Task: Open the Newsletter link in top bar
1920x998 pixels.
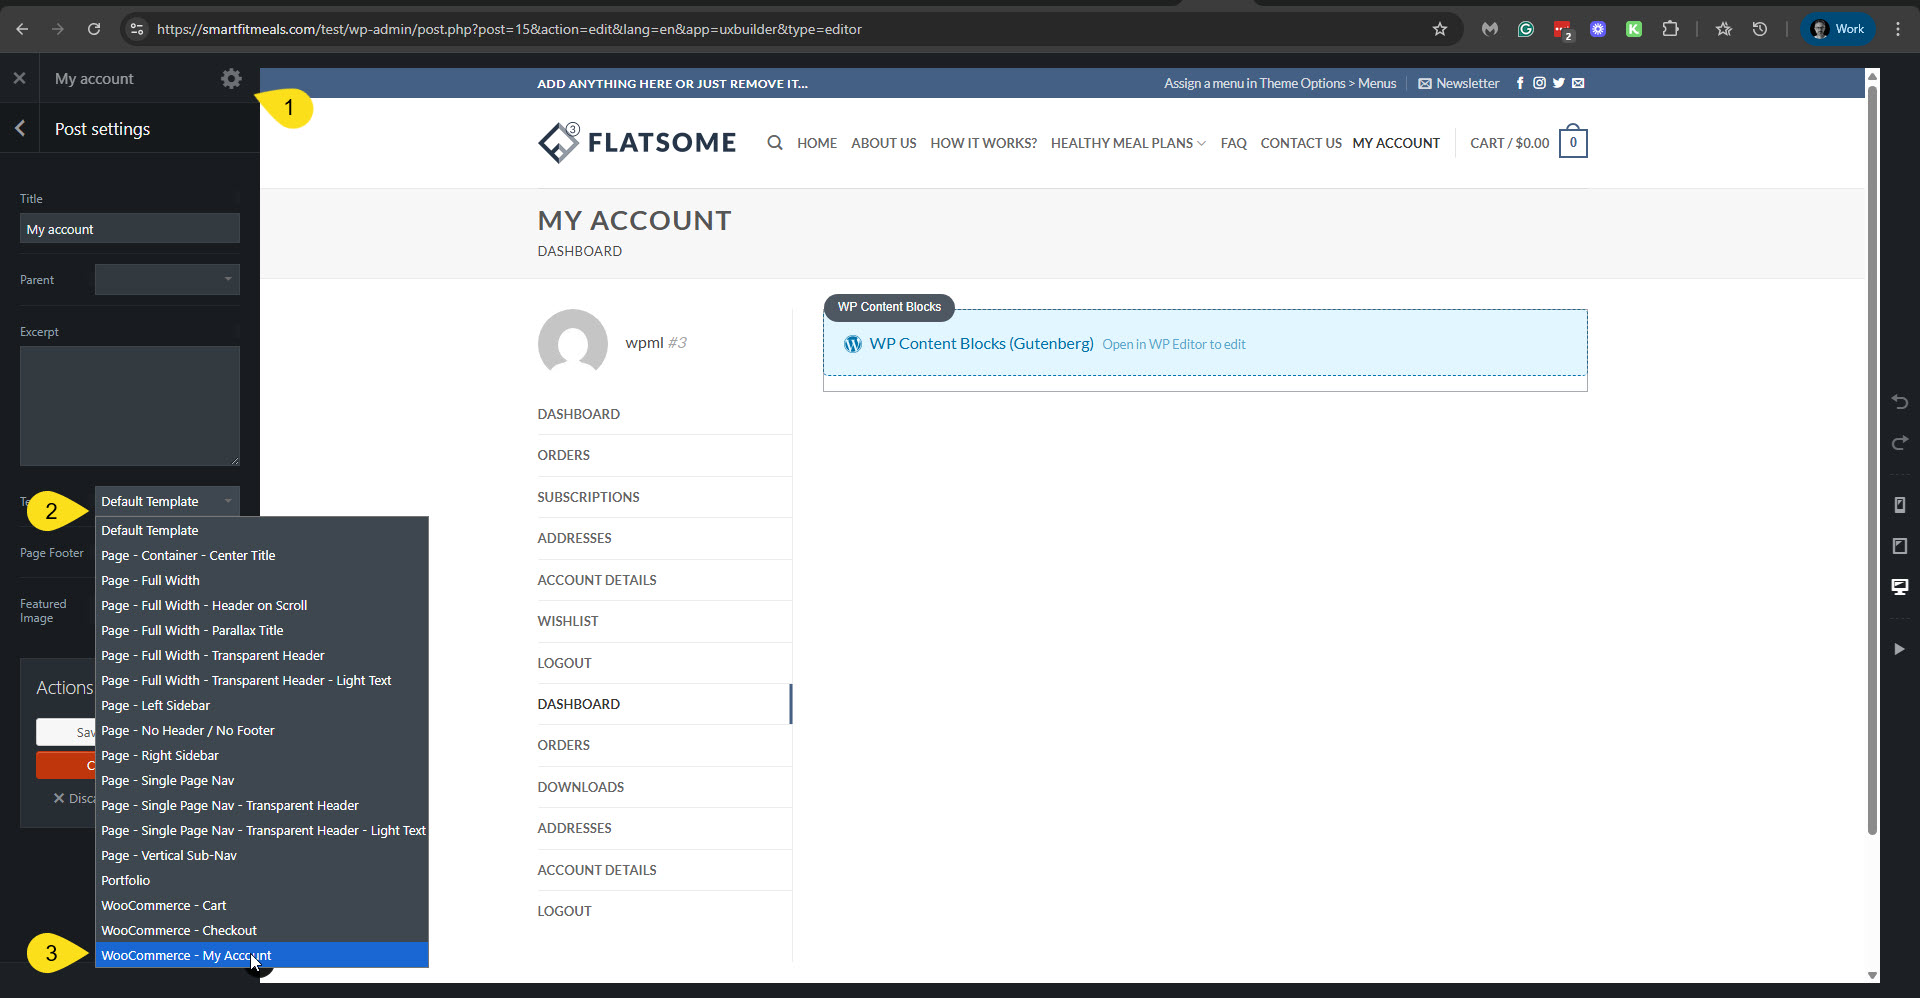Action: [1458, 83]
